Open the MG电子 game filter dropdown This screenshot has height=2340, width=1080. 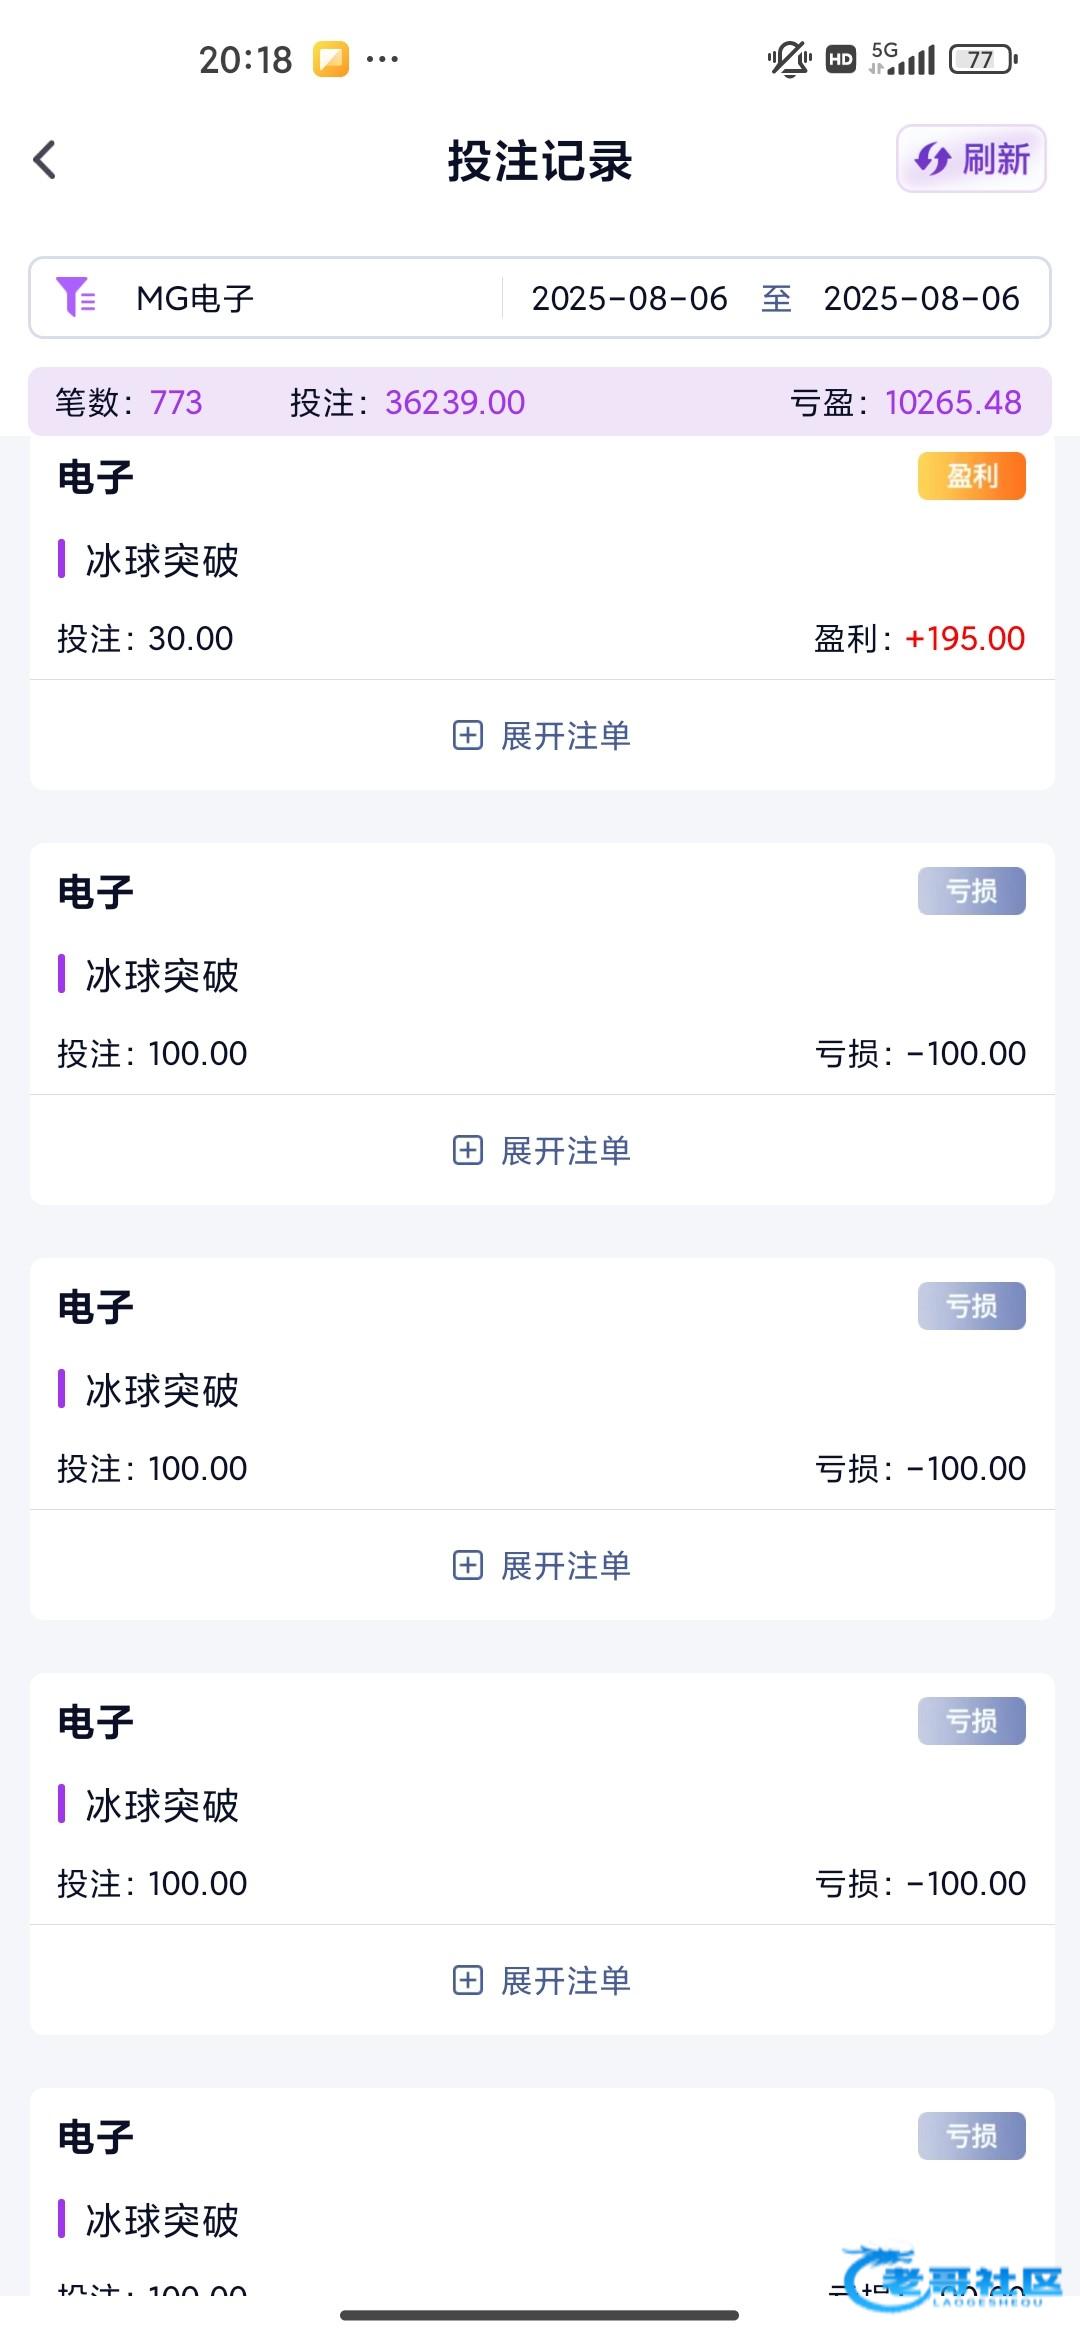[195, 298]
